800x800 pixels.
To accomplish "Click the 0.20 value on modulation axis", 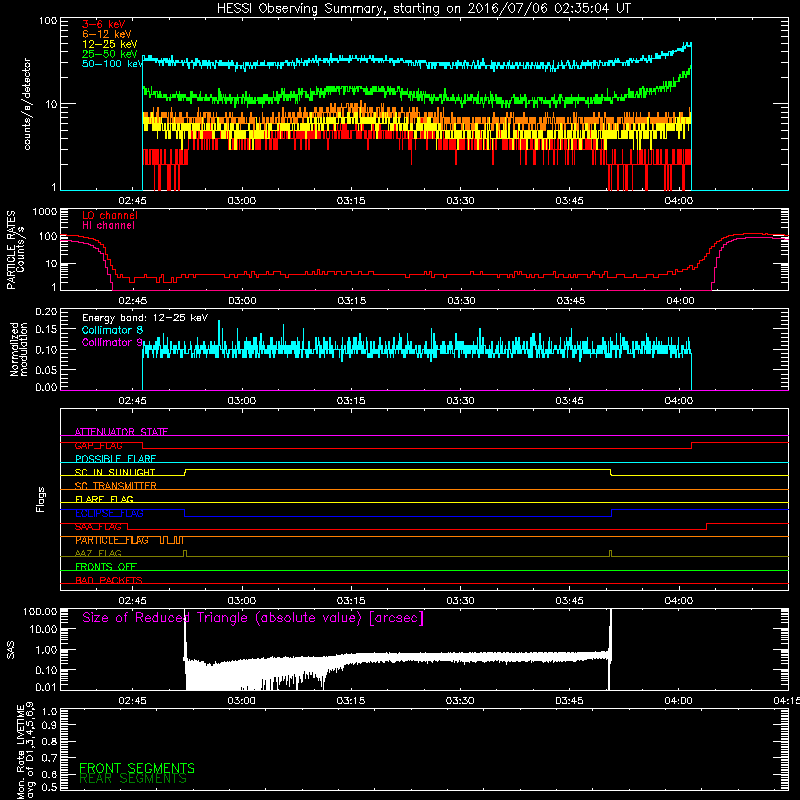I will (x=46, y=312).
